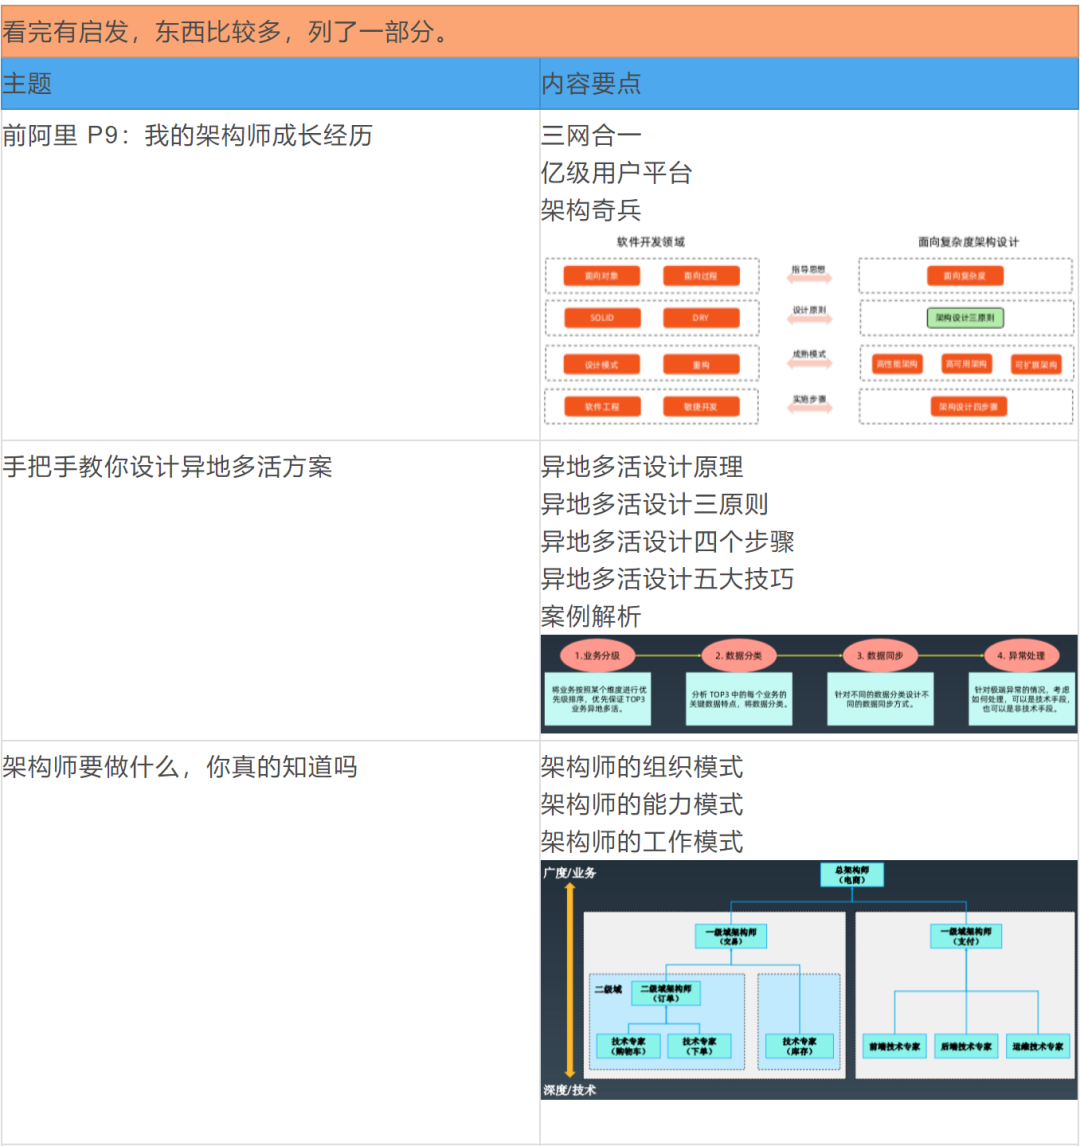This screenshot has height=1146, width=1080.
Task: Click the line '异地多活设计四个步骤'
Action: click(x=668, y=541)
